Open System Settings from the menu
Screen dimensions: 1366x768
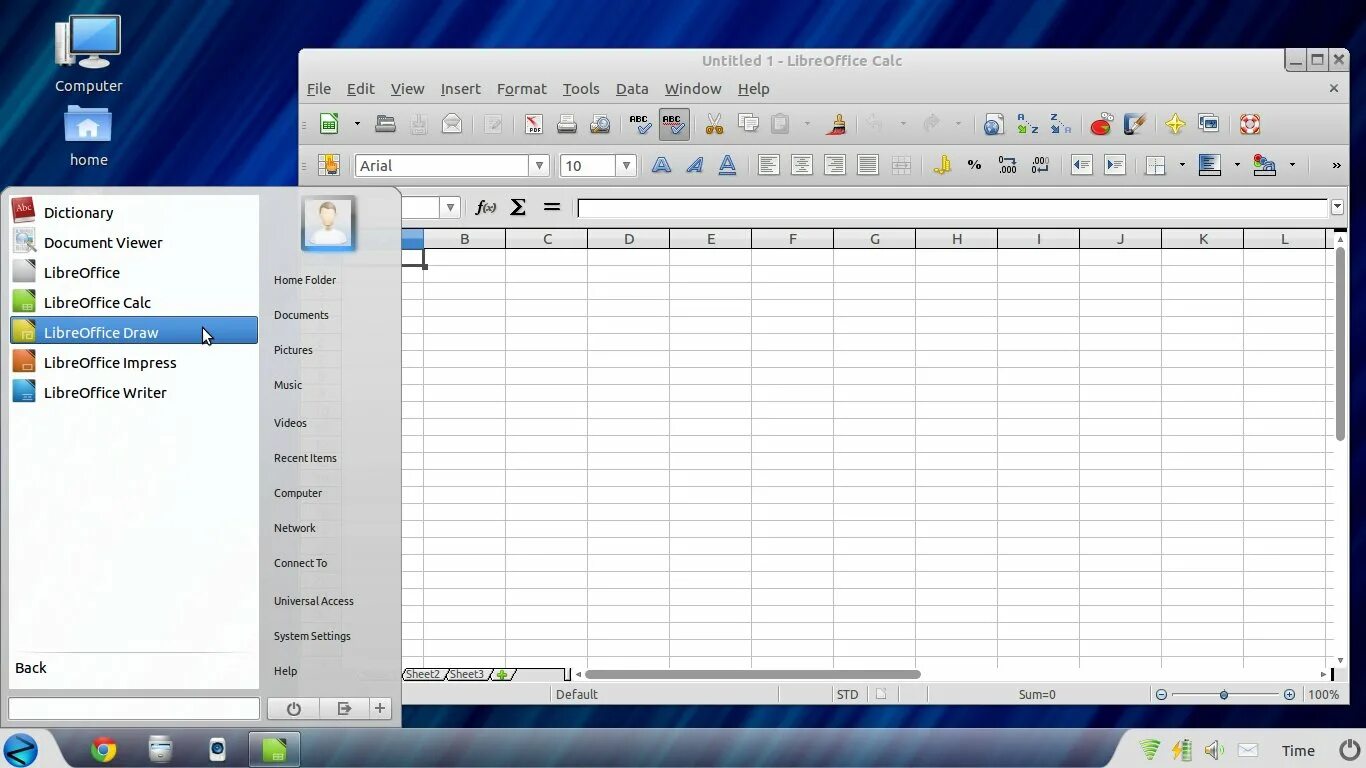[312, 636]
